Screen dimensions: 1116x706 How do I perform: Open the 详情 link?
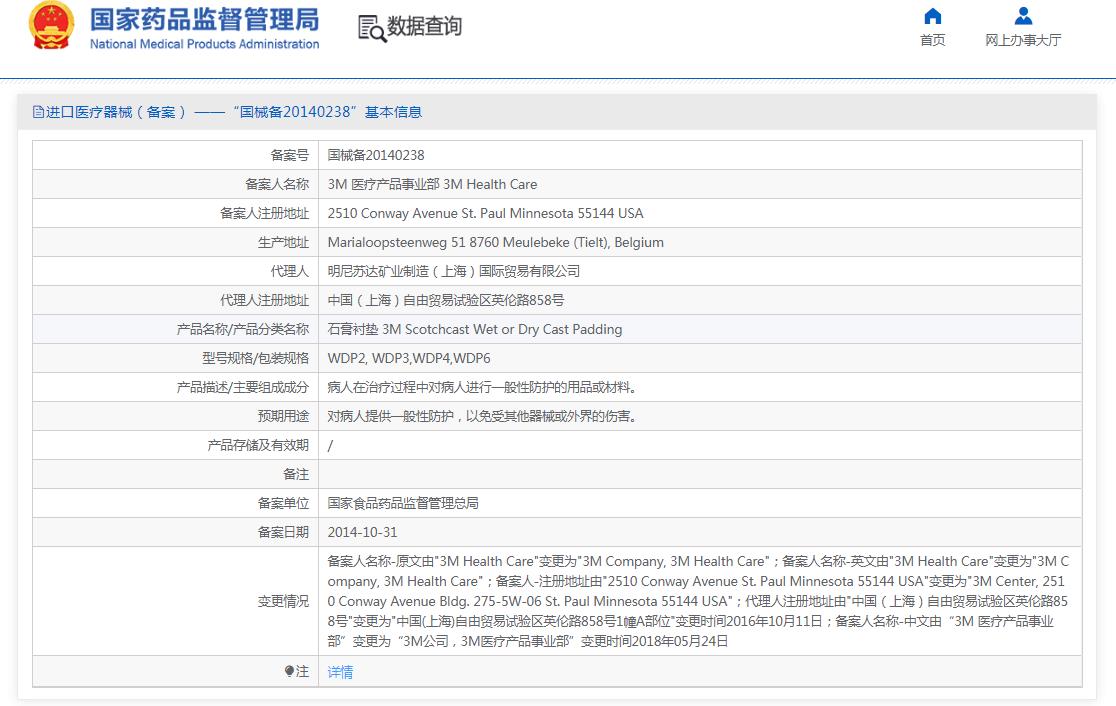point(340,672)
